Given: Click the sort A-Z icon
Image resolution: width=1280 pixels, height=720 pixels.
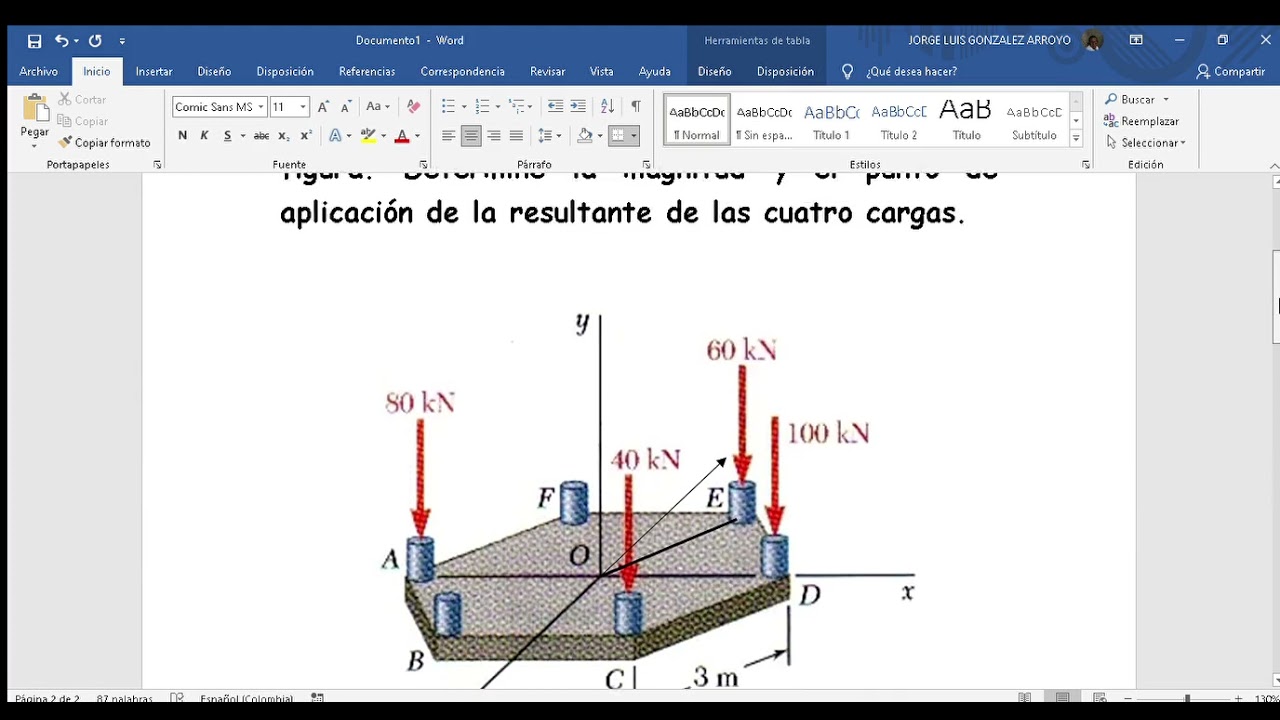Looking at the screenshot, I should tap(607, 107).
